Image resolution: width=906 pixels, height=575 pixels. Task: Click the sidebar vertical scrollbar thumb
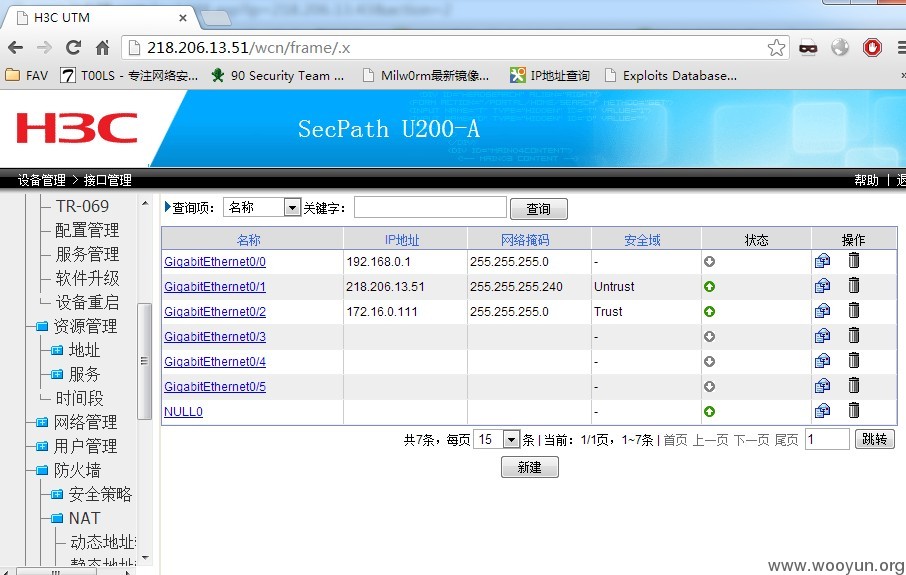coord(144,361)
